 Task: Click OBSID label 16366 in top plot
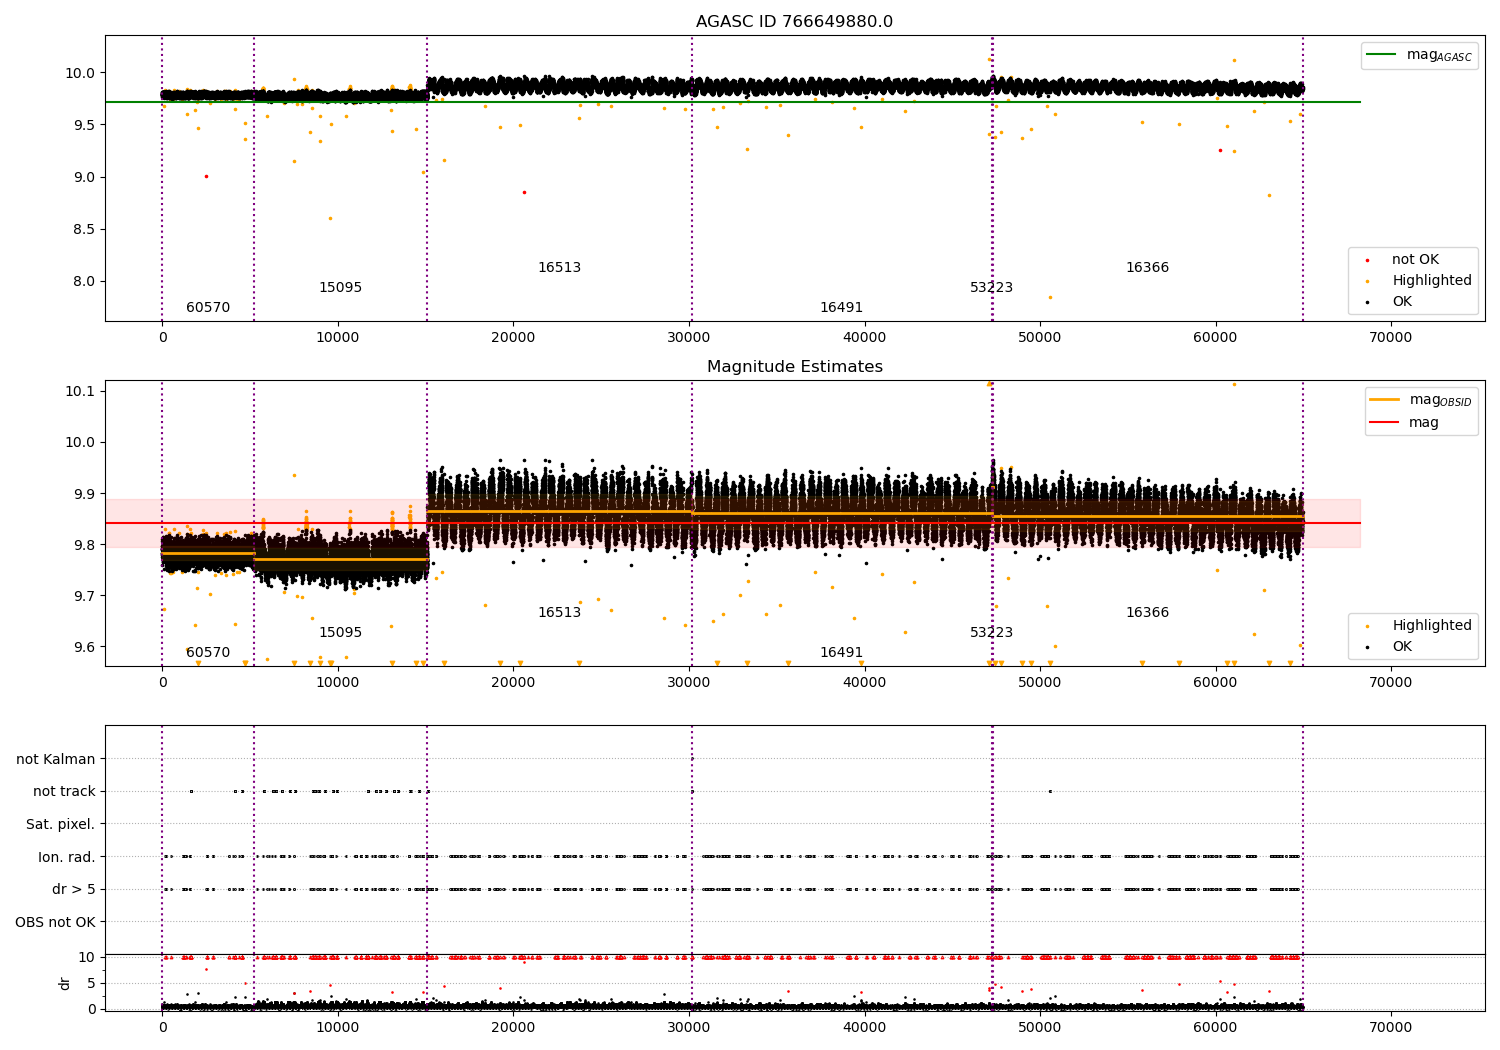[x=1147, y=268]
